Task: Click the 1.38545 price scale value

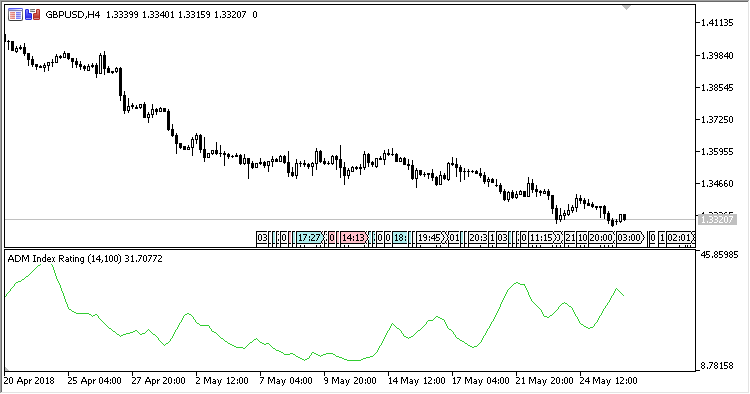Action: click(717, 88)
